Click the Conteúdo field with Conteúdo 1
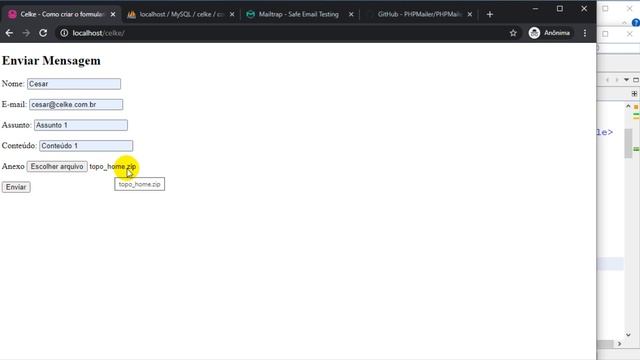 click(86, 146)
